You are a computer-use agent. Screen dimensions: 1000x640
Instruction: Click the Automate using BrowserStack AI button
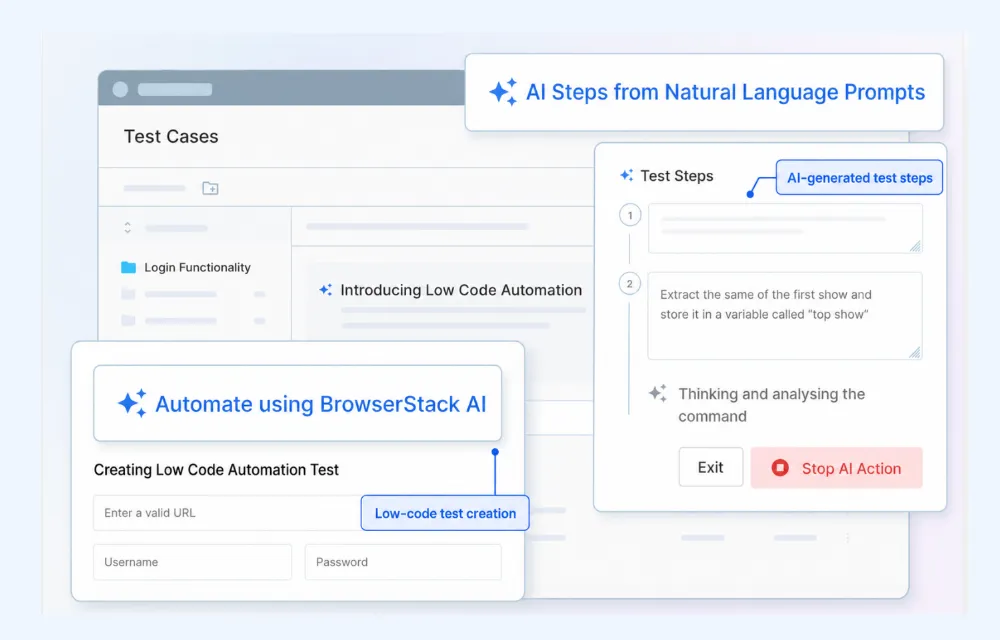(298, 404)
